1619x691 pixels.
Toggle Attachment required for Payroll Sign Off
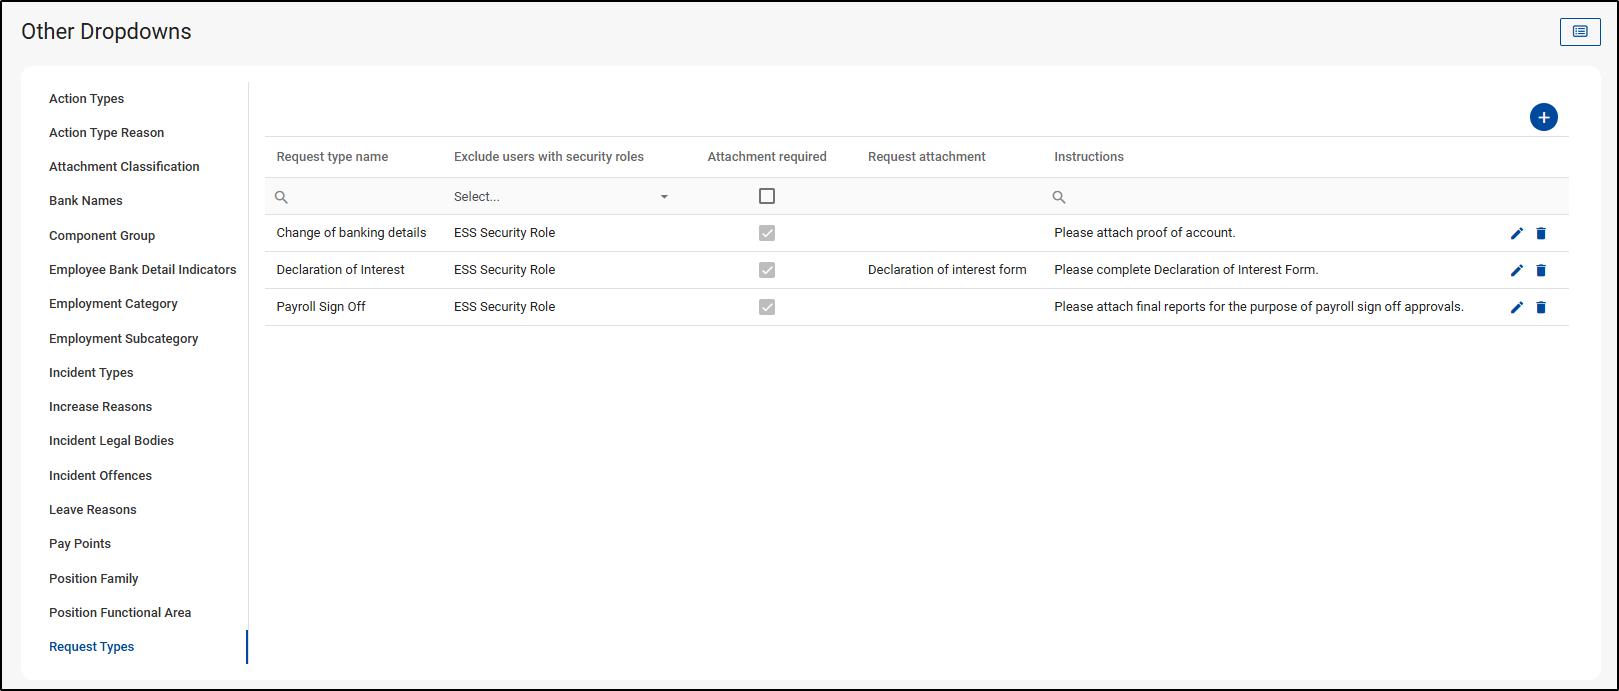(x=767, y=307)
